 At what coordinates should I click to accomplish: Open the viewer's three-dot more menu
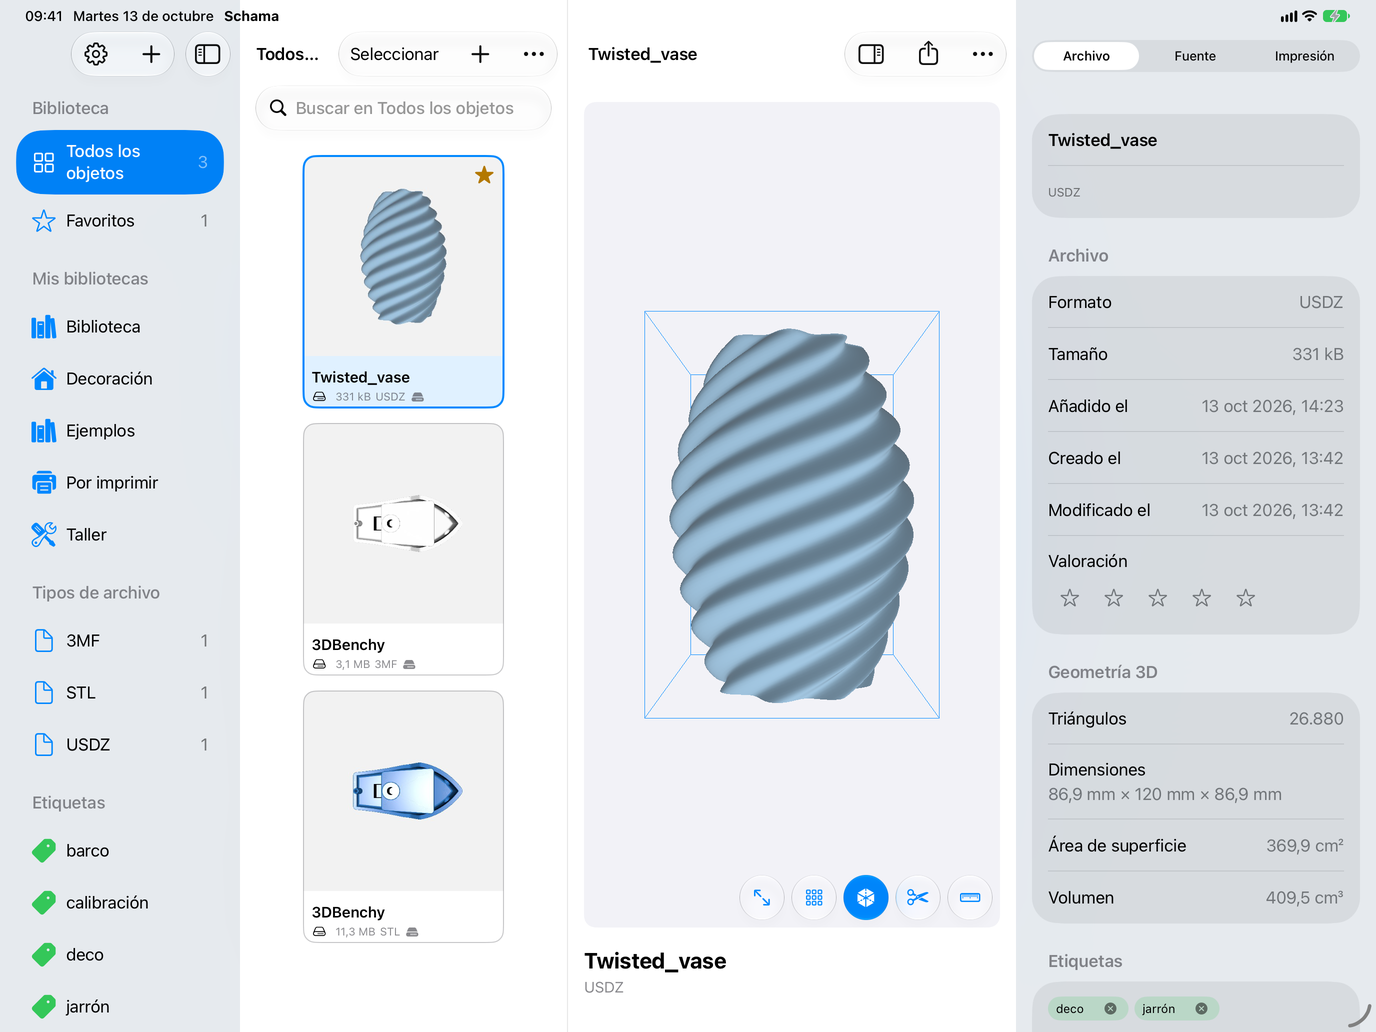pyautogui.click(x=983, y=54)
